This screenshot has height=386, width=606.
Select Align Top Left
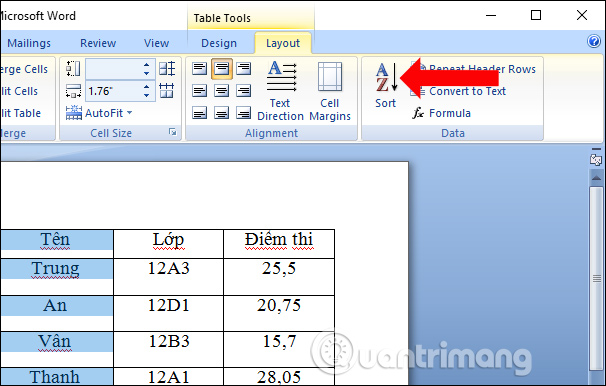pos(199,69)
